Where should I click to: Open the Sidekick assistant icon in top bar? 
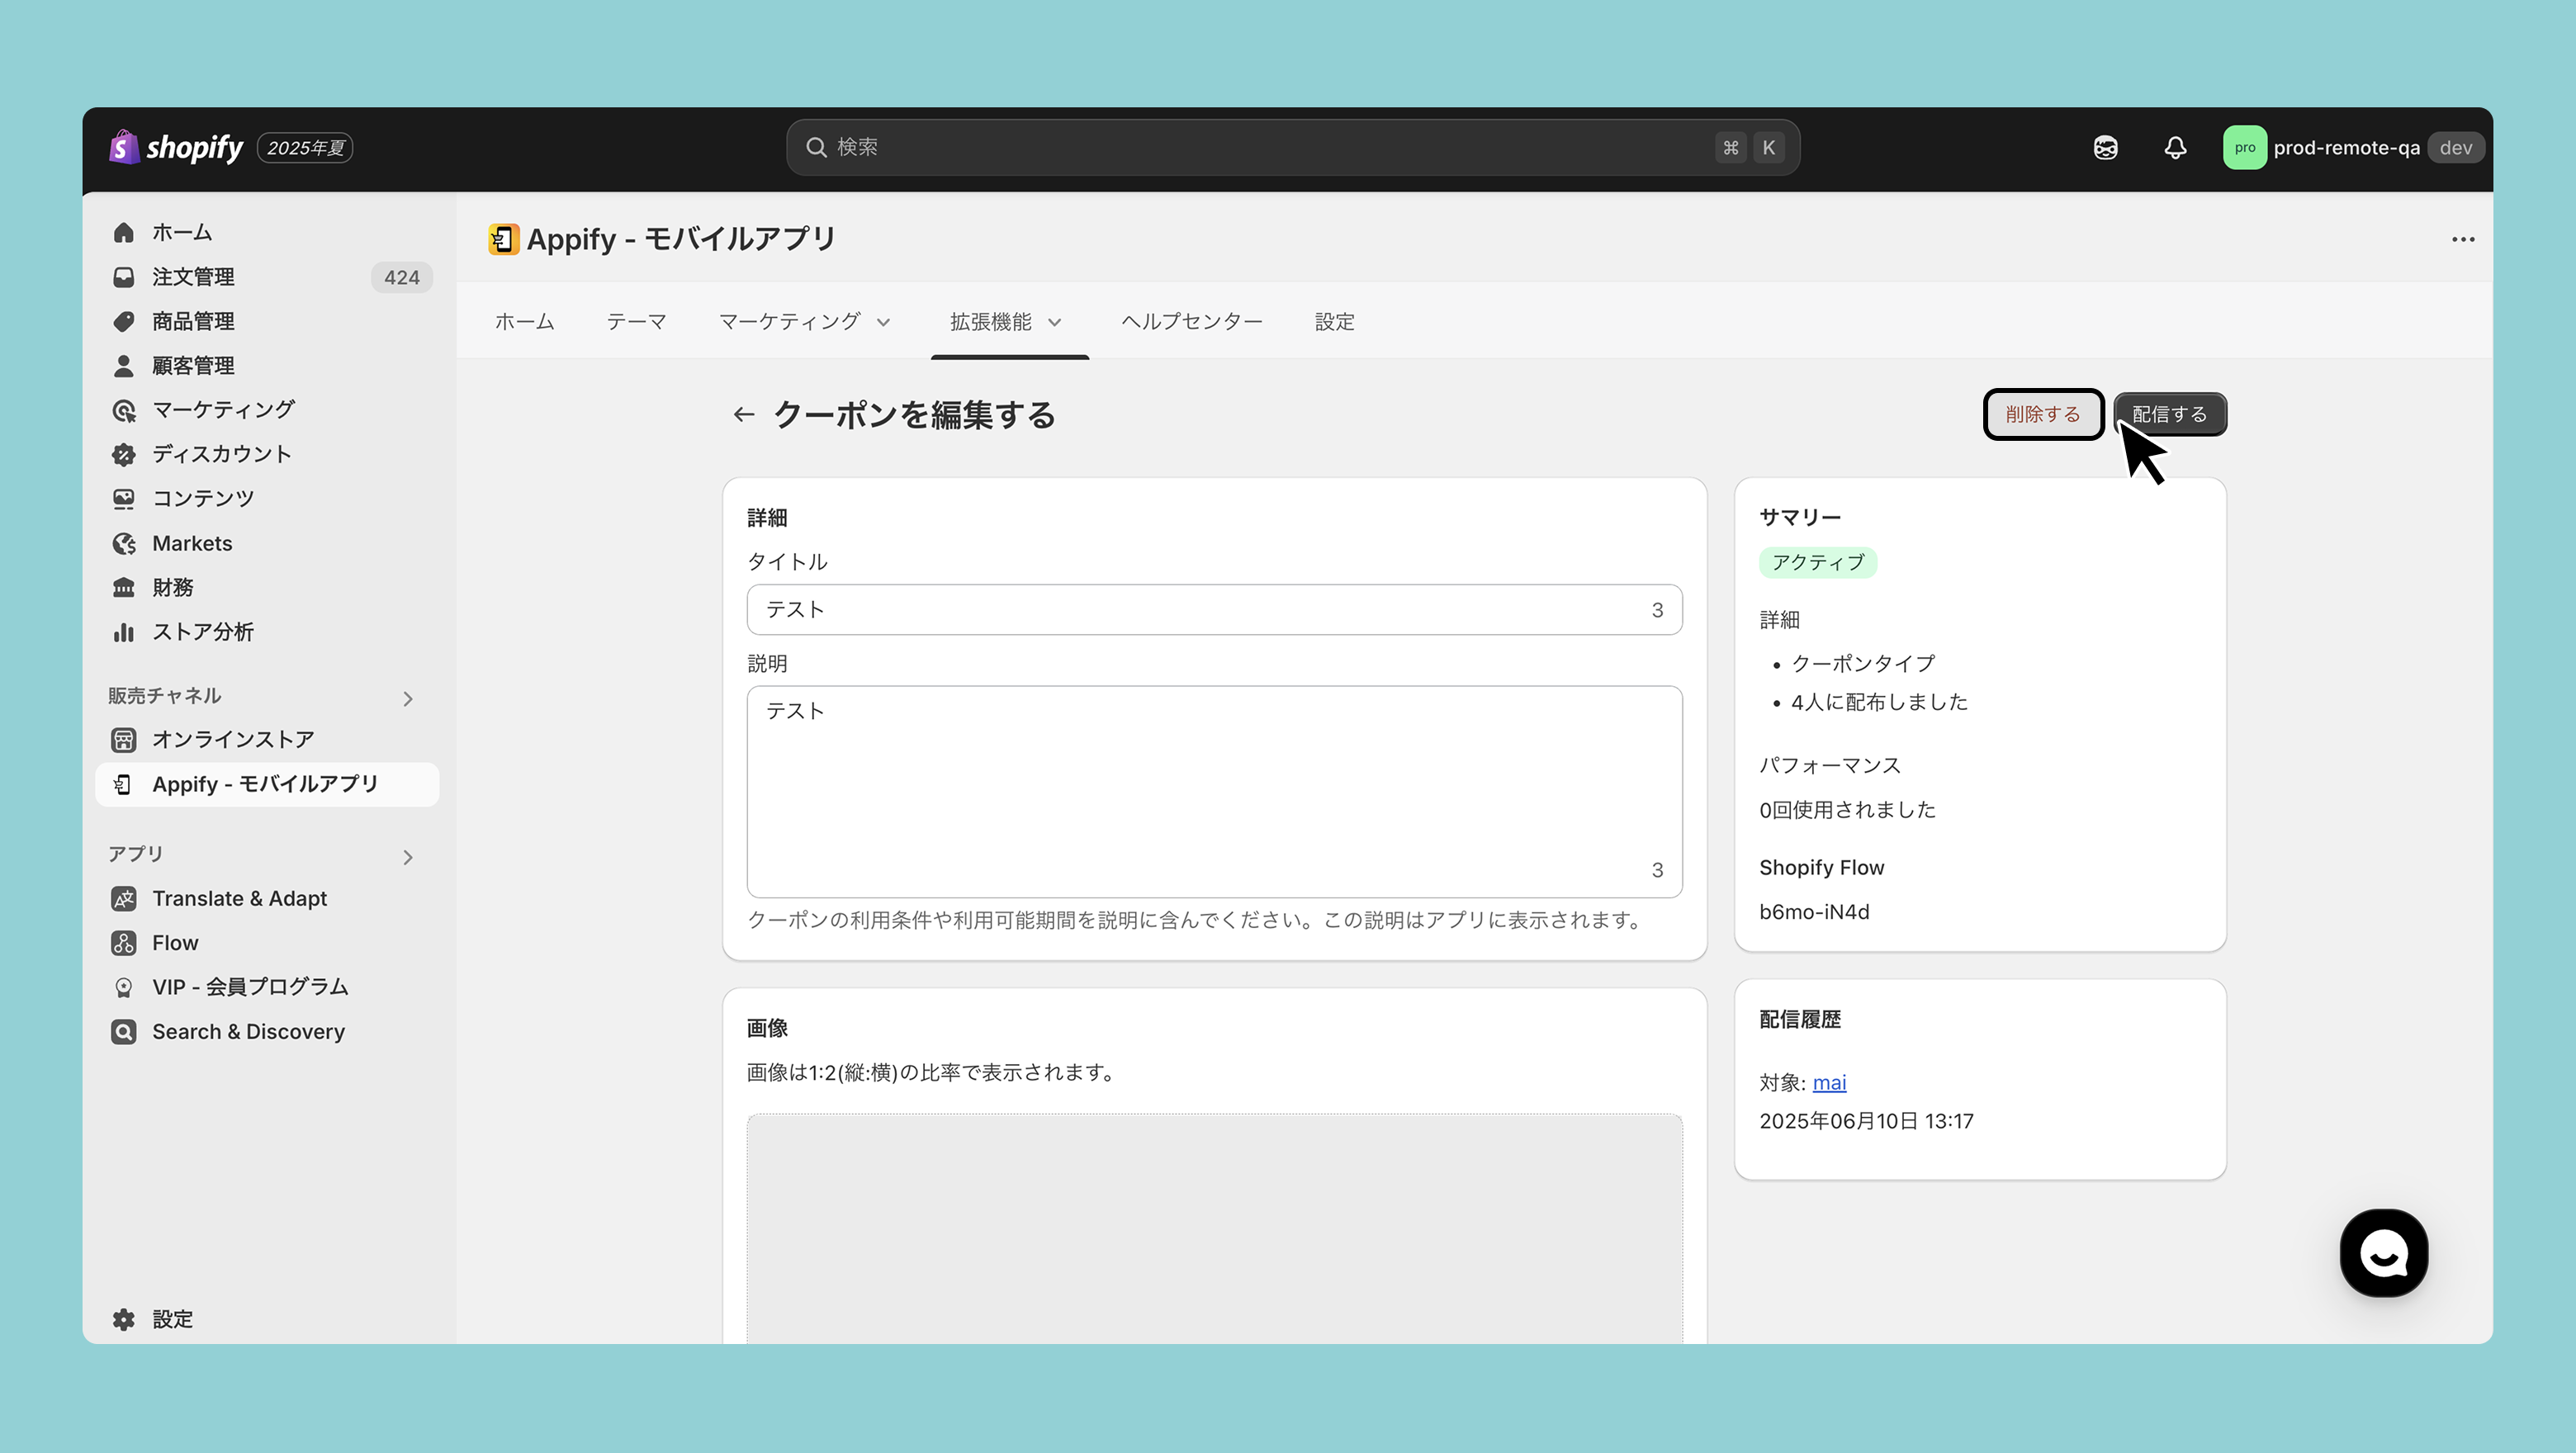(x=2105, y=148)
